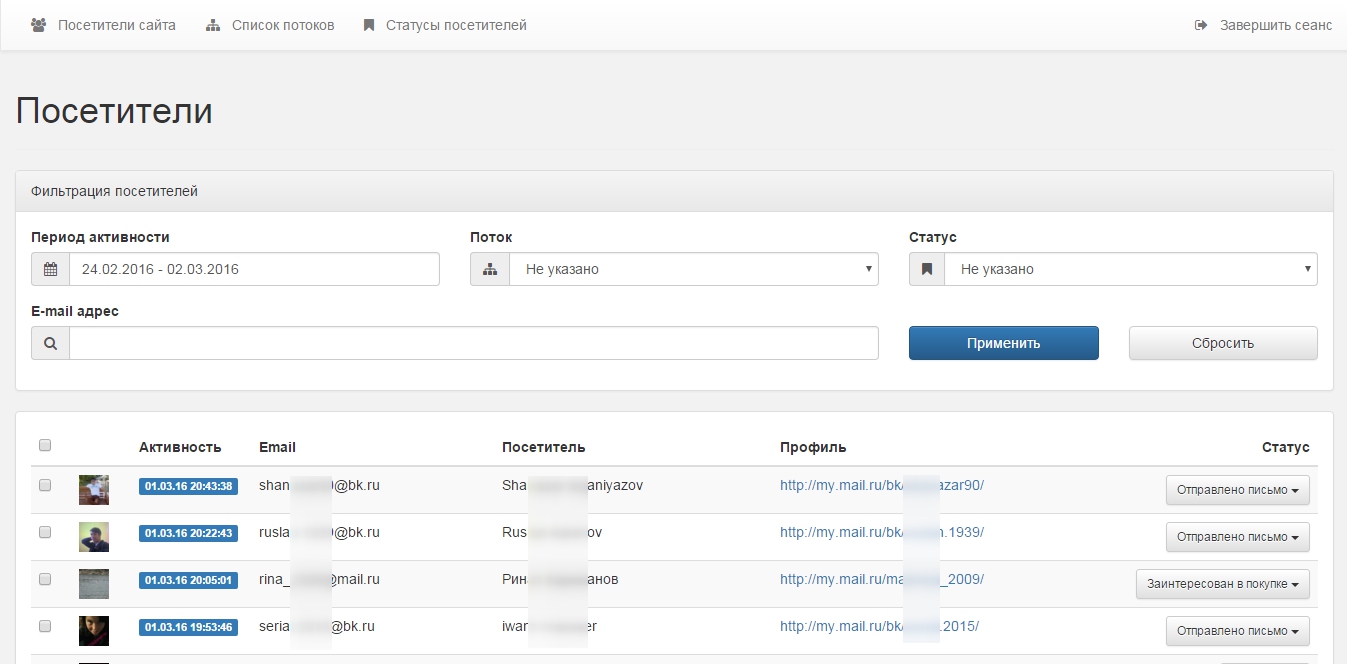Click the search icon beside E-mail field
The width and height of the screenshot is (1347, 664).
click(50, 343)
